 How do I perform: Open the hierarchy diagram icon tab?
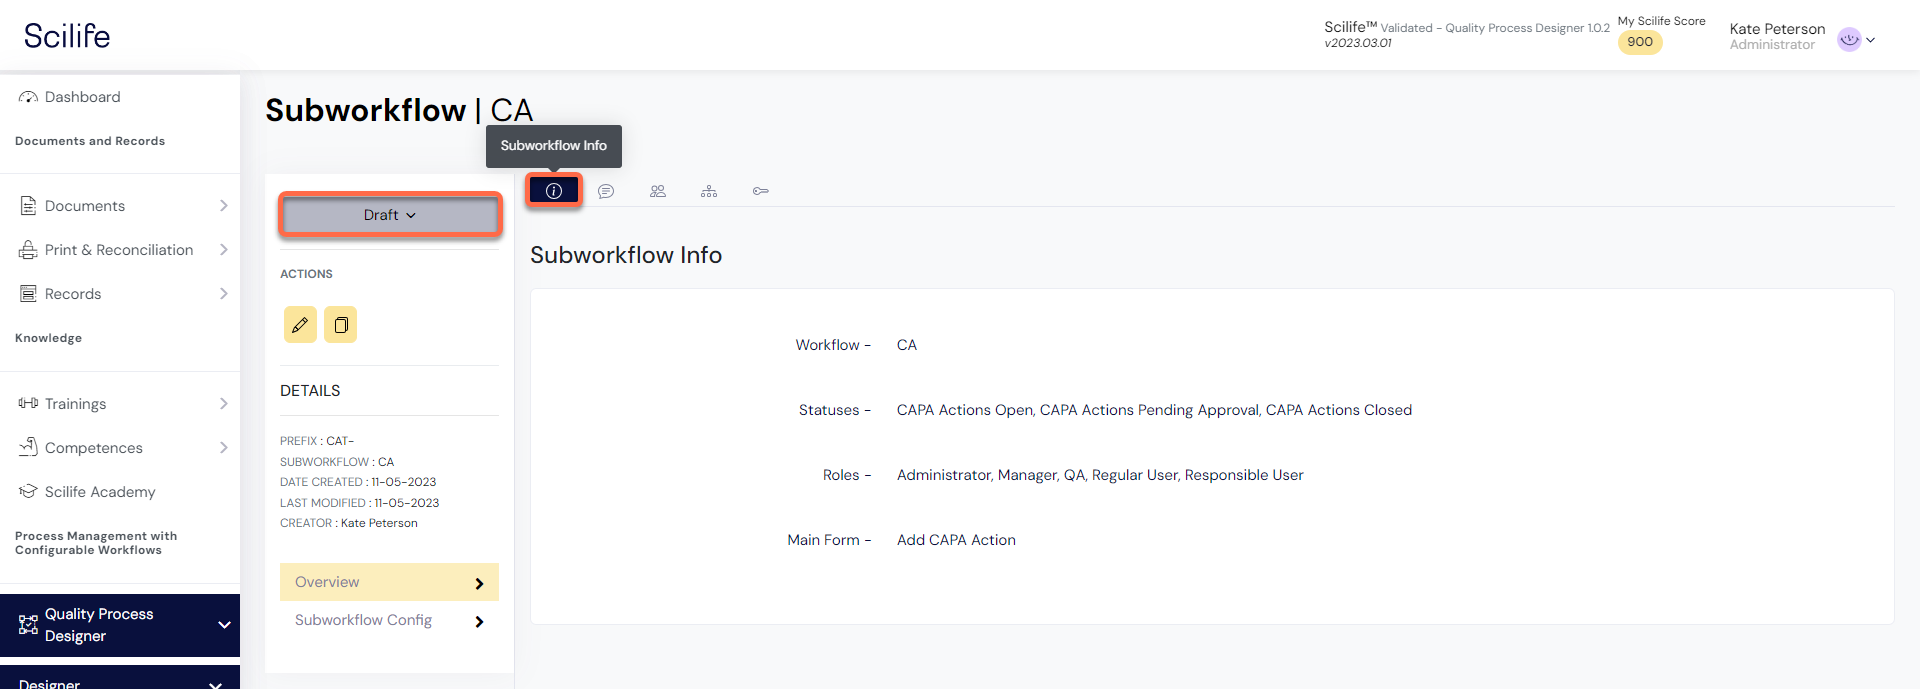[709, 191]
